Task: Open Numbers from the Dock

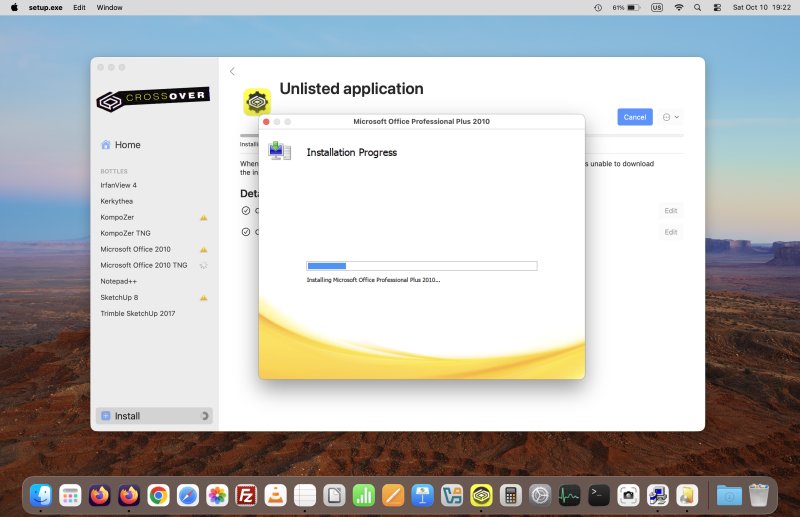Action: (364, 495)
